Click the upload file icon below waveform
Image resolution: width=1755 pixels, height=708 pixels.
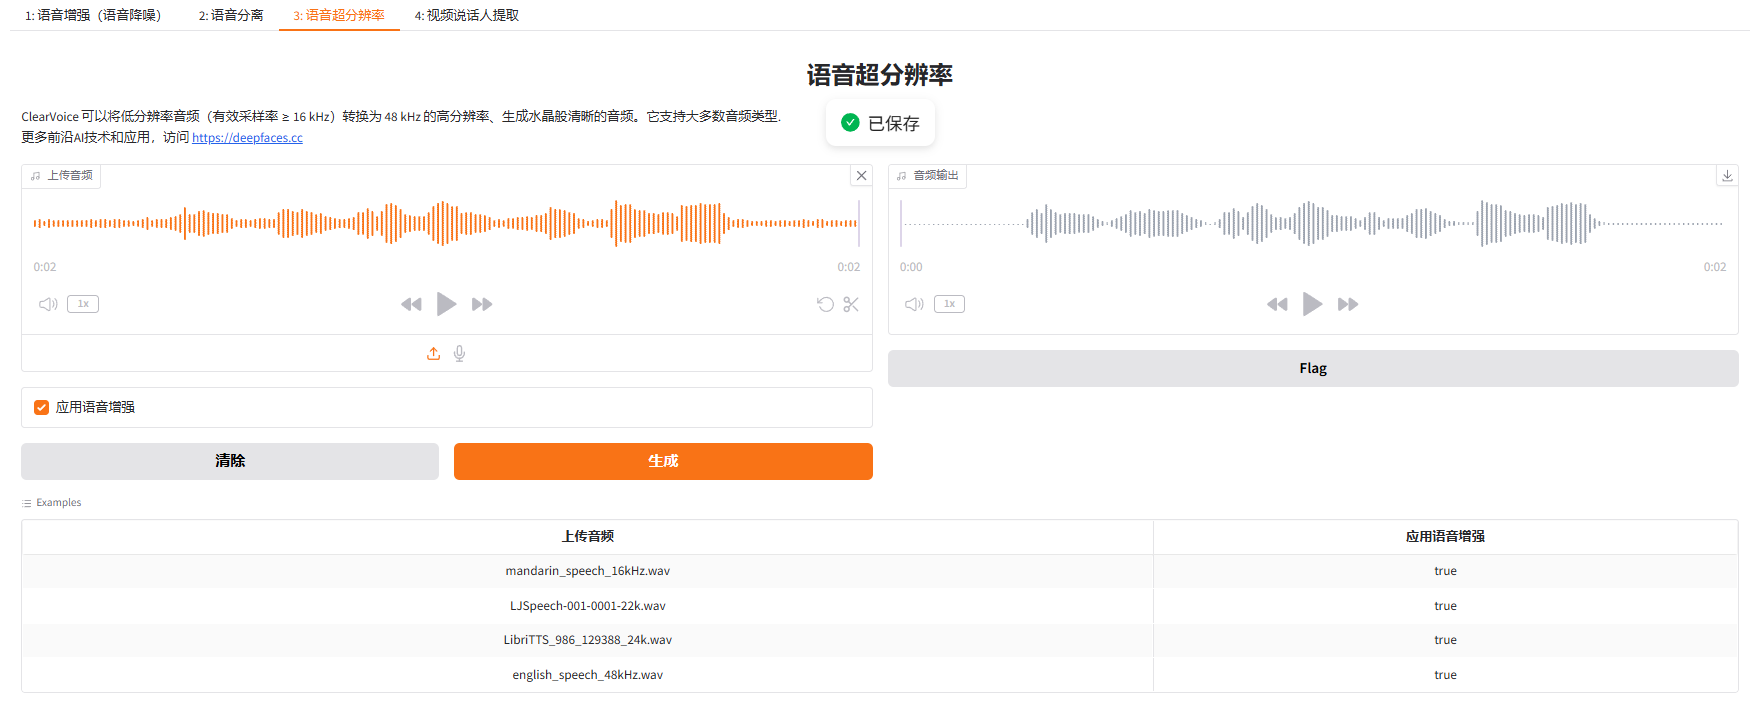pyautogui.click(x=433, y=353)
